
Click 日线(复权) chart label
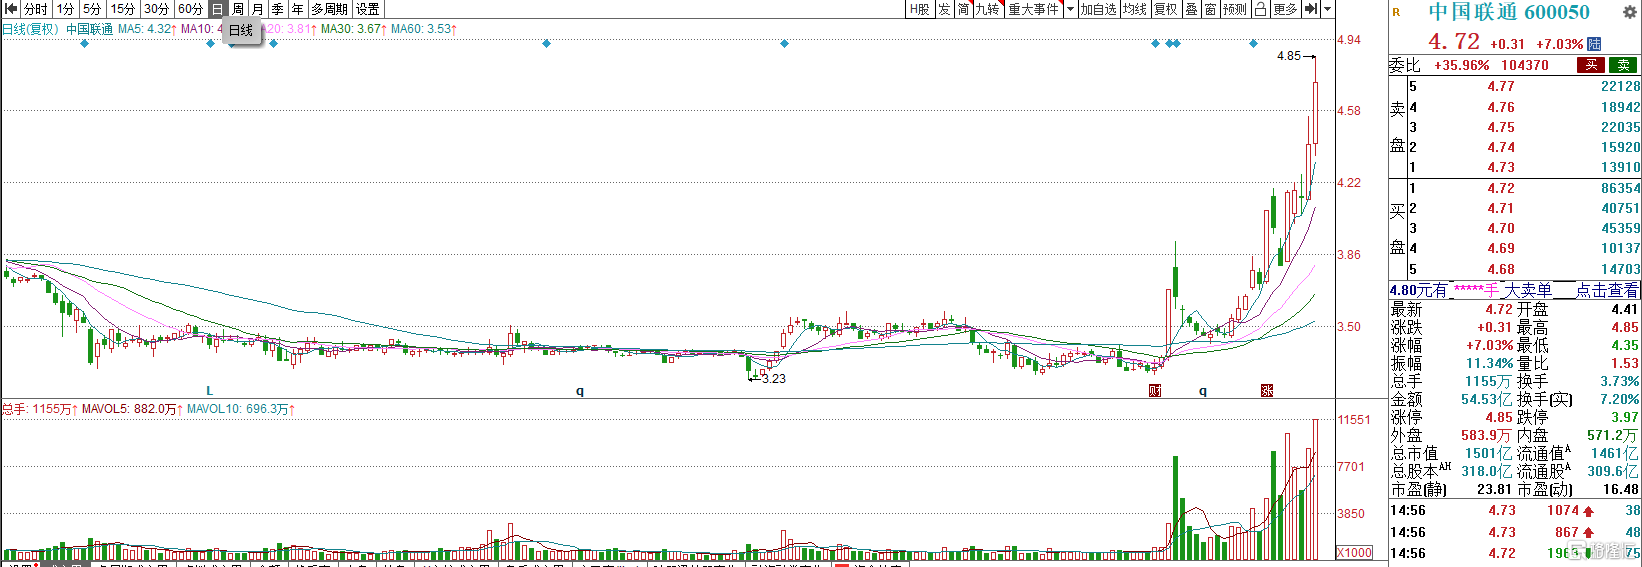pos(30,29)
